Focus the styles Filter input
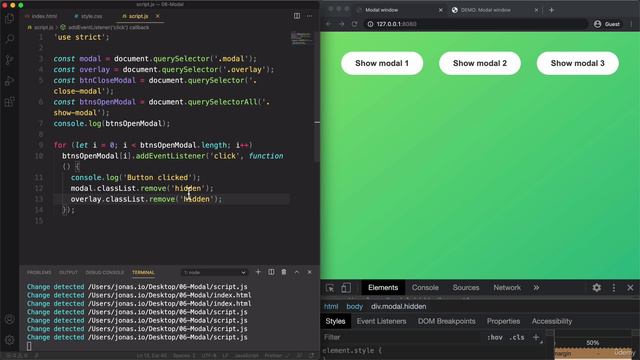The height and width of the screenshot is (360, 640). click(402, 337)
